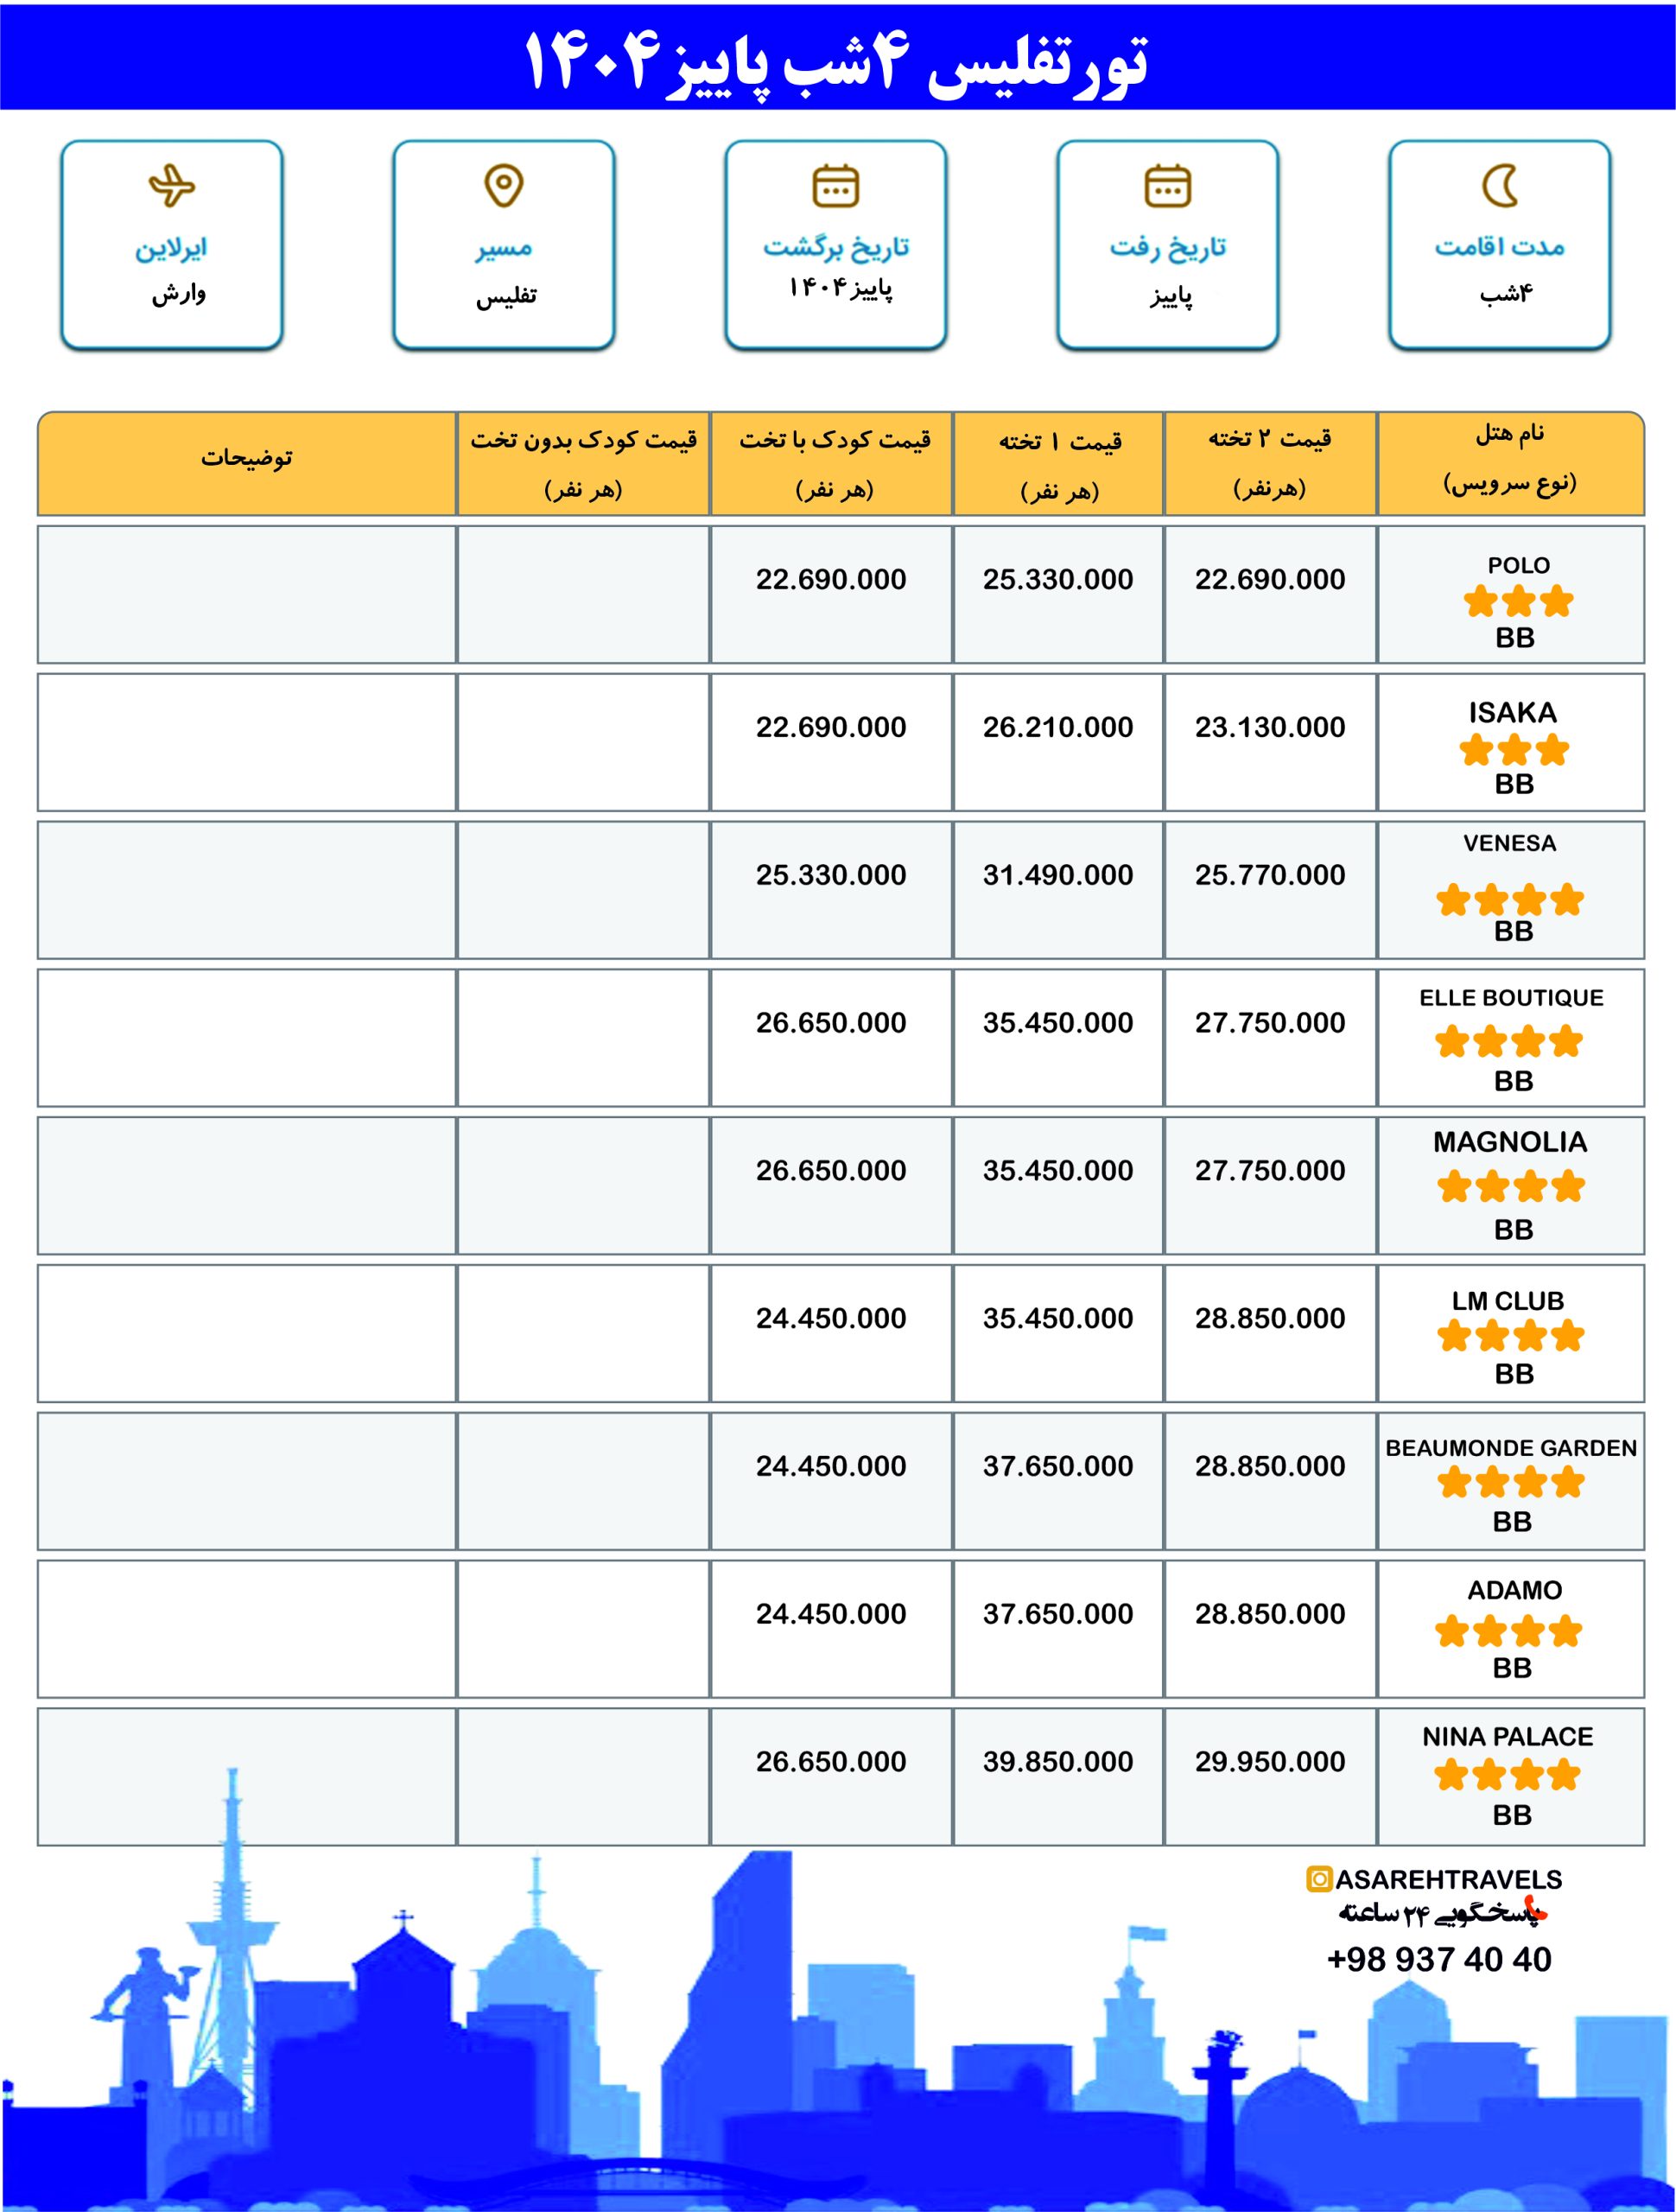Click the airplane icon in airline card

click(171, 185)
